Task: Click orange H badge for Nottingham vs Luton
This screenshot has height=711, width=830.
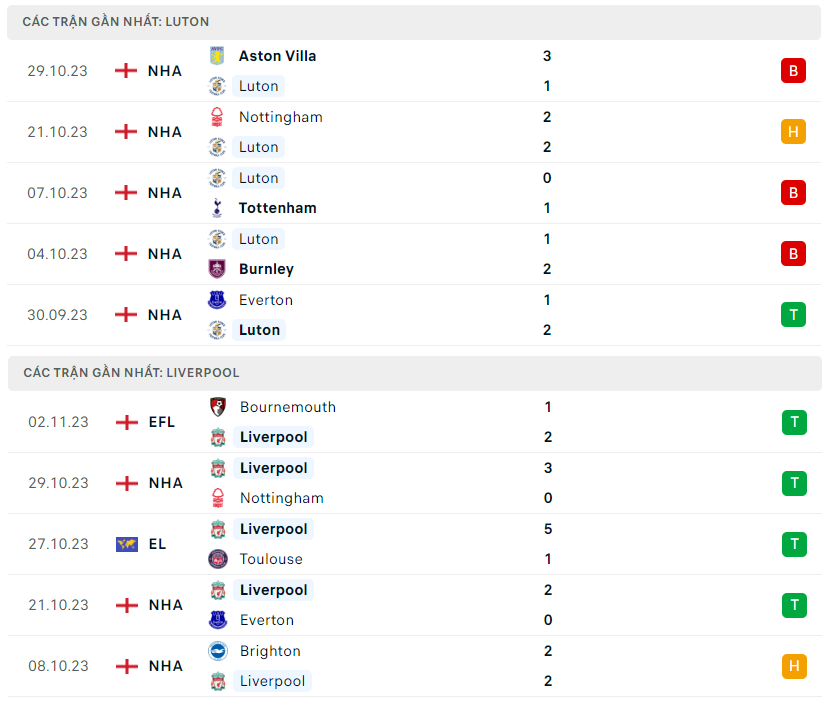Action: (x=793, y=132)
